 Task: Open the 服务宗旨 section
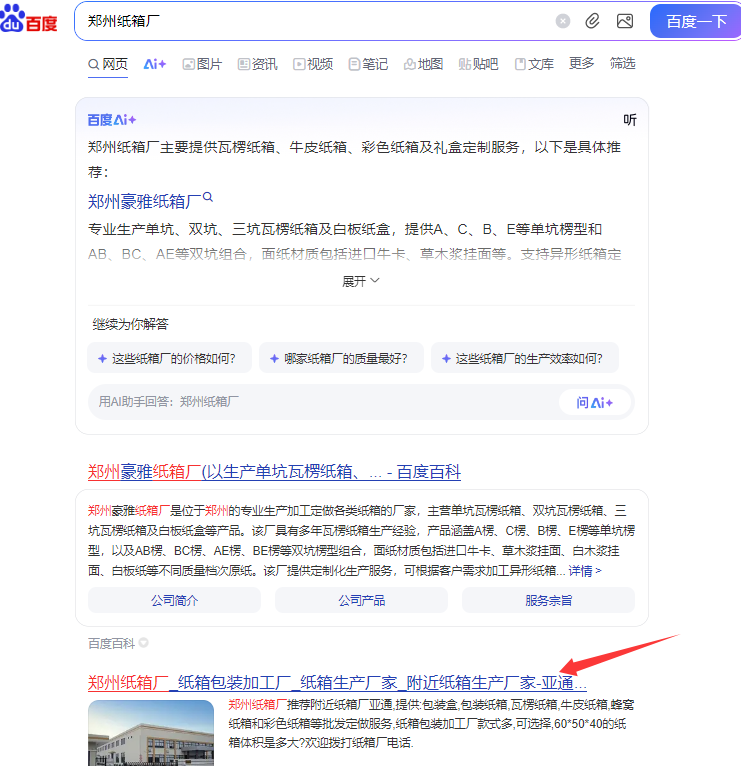coord(549,600)
